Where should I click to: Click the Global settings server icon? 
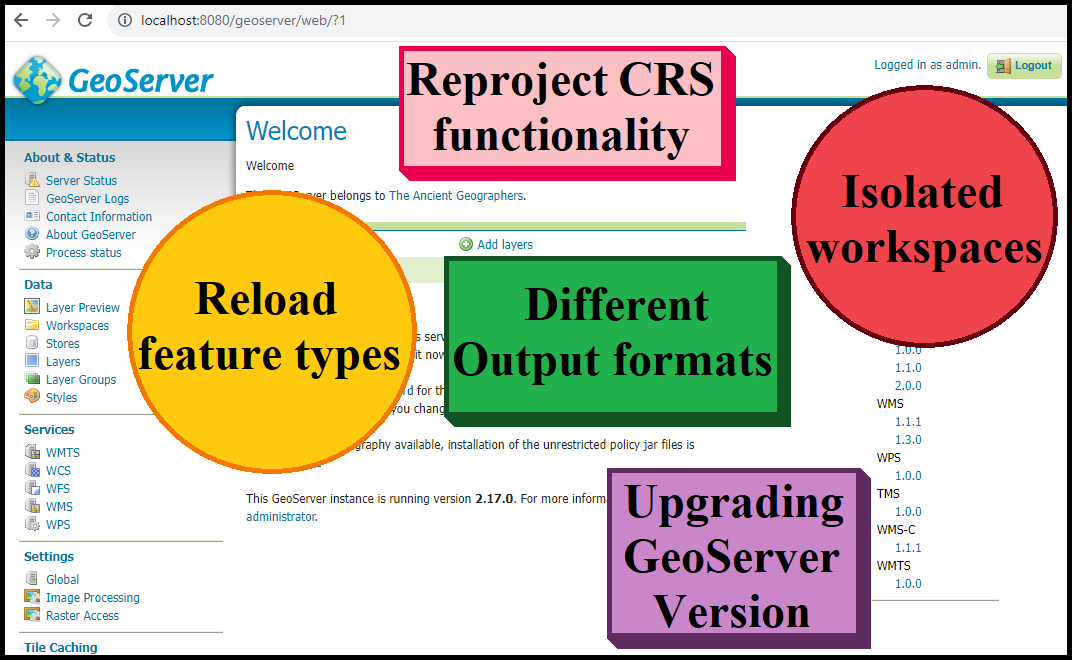31,579
